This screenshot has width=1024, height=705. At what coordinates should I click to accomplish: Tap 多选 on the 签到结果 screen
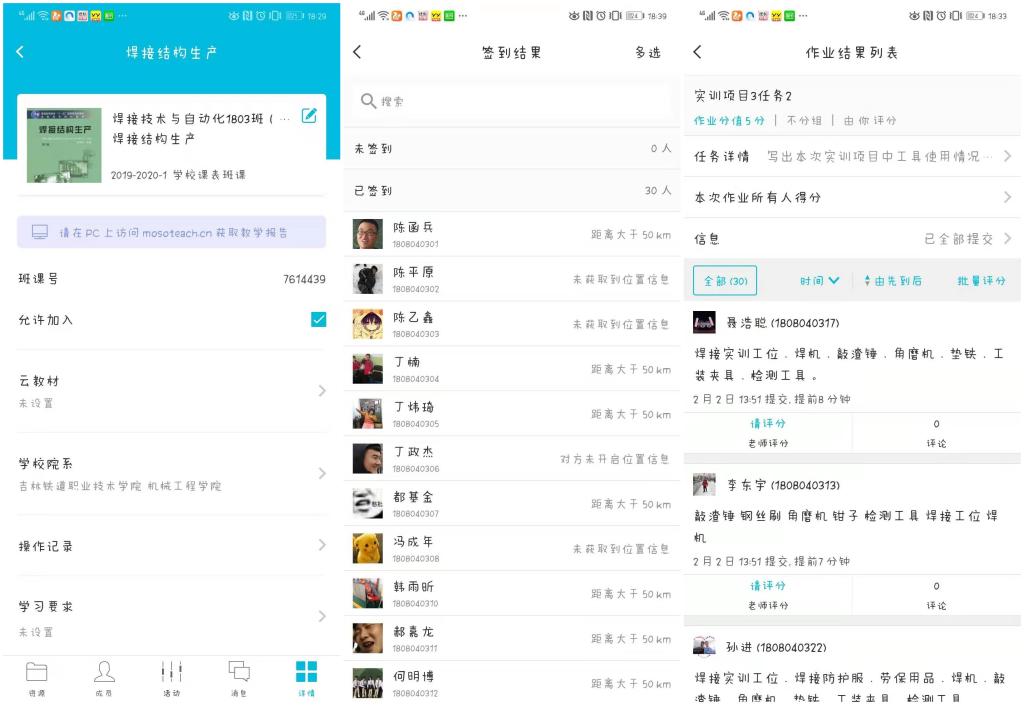[x=646, y=53]
